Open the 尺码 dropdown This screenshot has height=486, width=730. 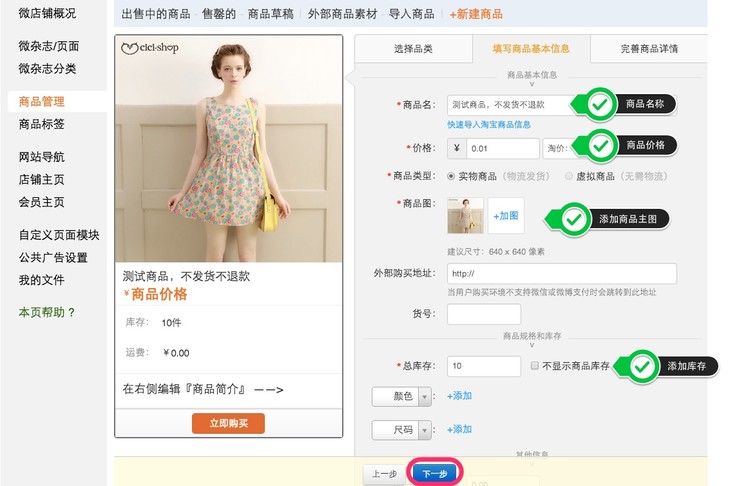(x=401, y=430)
